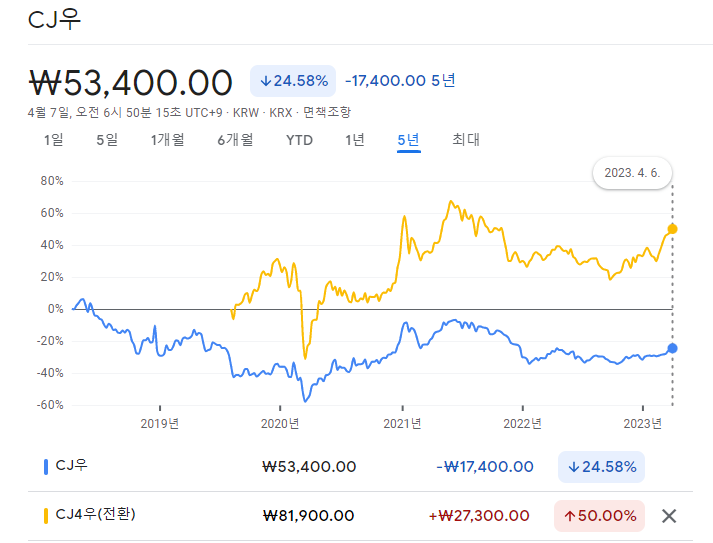Click the 2022년 axis label
This screenshot has height=543, width=713.
522,424
